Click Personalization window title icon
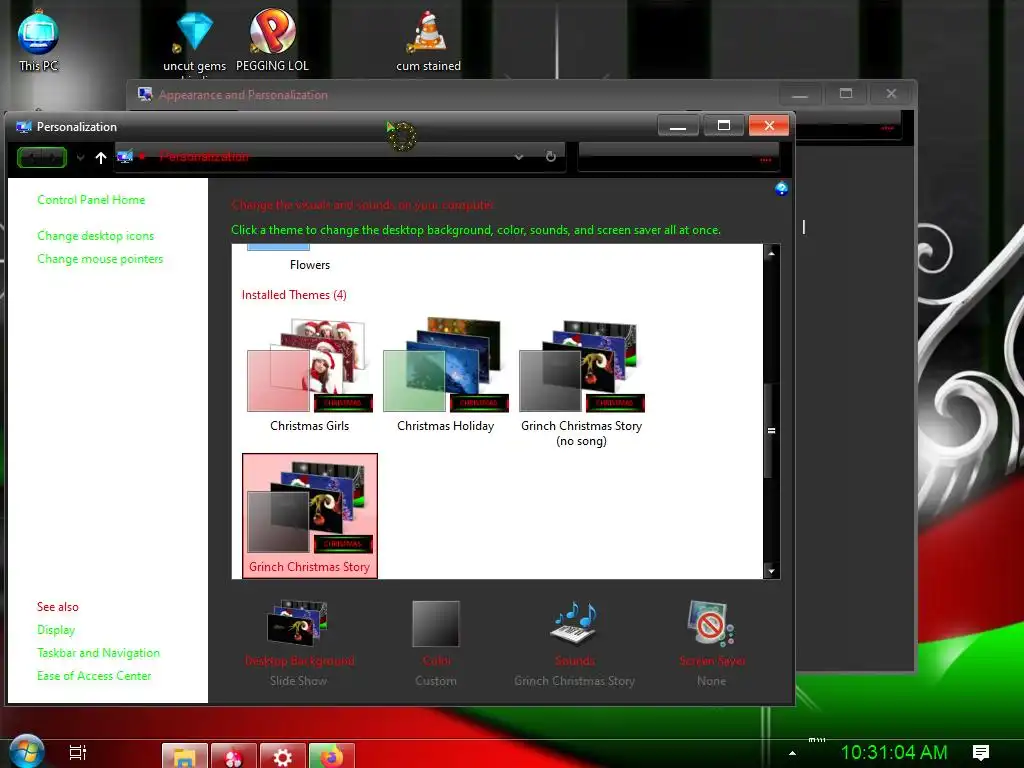The width and height of the screenshot is (1024, 768). pyautogui.click(x=24, y=127)
